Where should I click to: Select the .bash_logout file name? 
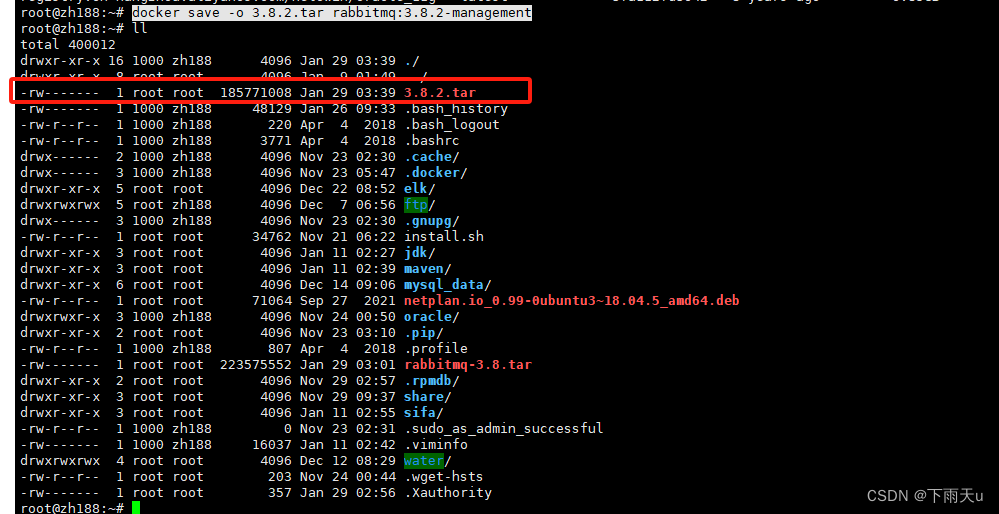pyautogui.click(x=452, y=125)
